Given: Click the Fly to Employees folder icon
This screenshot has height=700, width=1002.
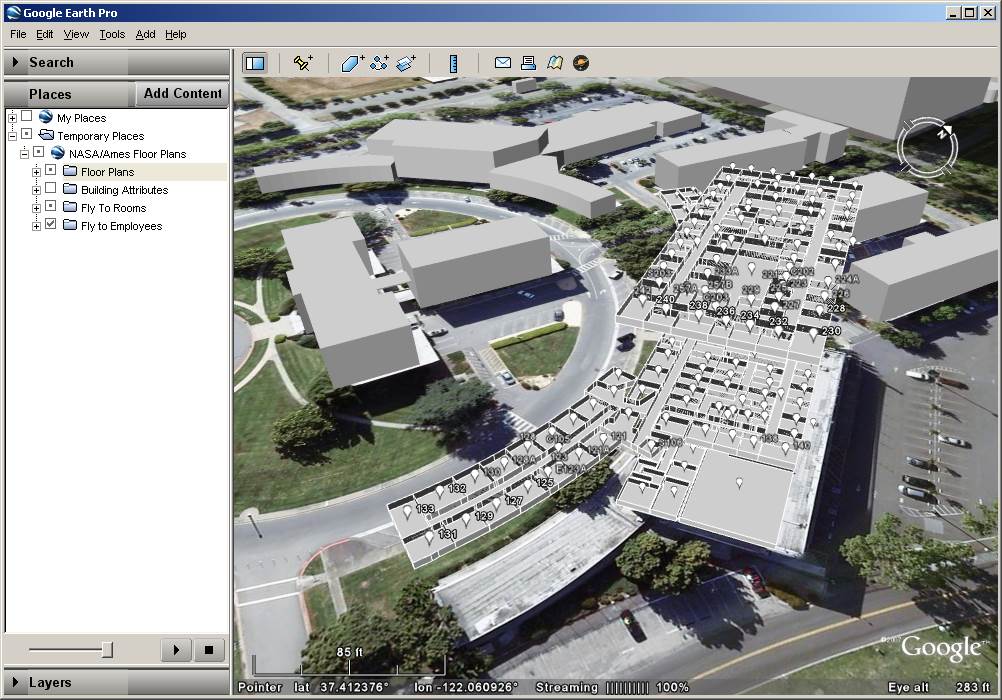Looking at the screenshot, I should [70, 224].
